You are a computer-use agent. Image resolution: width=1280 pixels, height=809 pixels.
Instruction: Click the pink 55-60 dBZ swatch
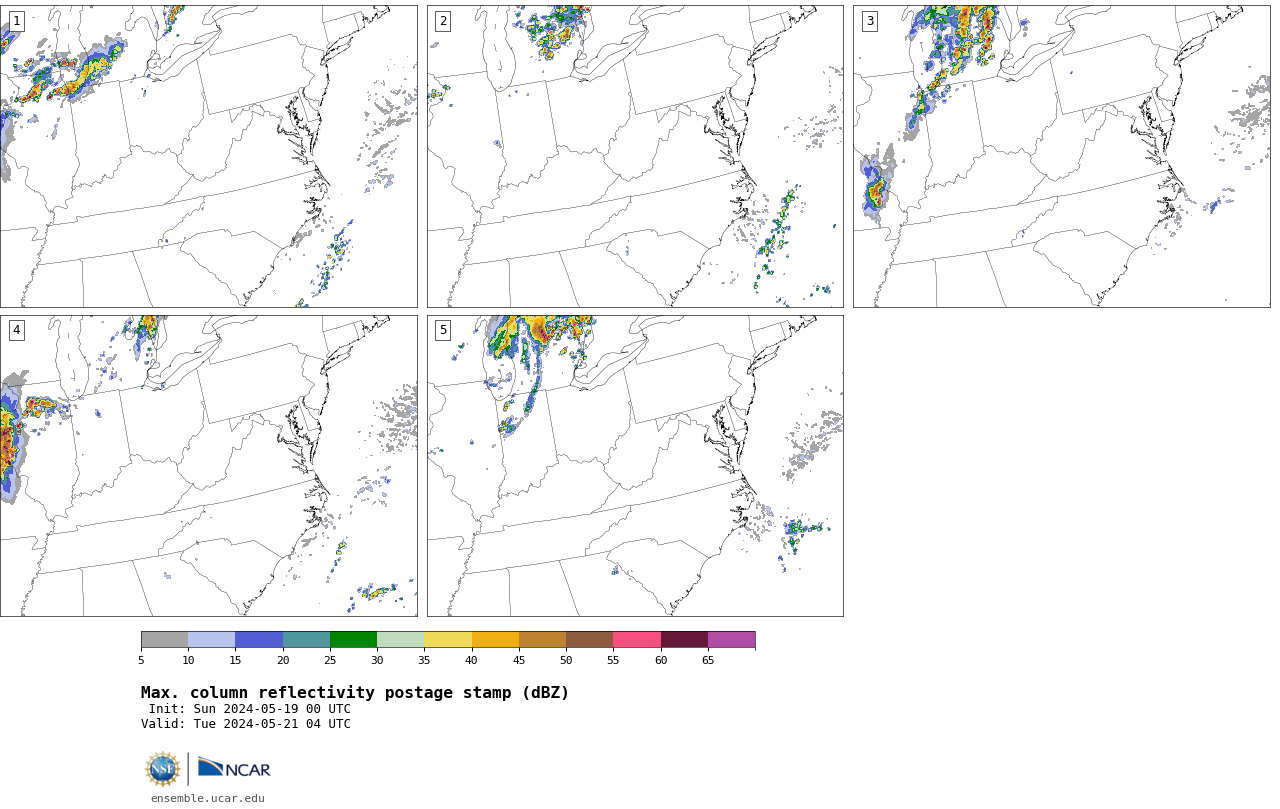click(x=637, y=640)
